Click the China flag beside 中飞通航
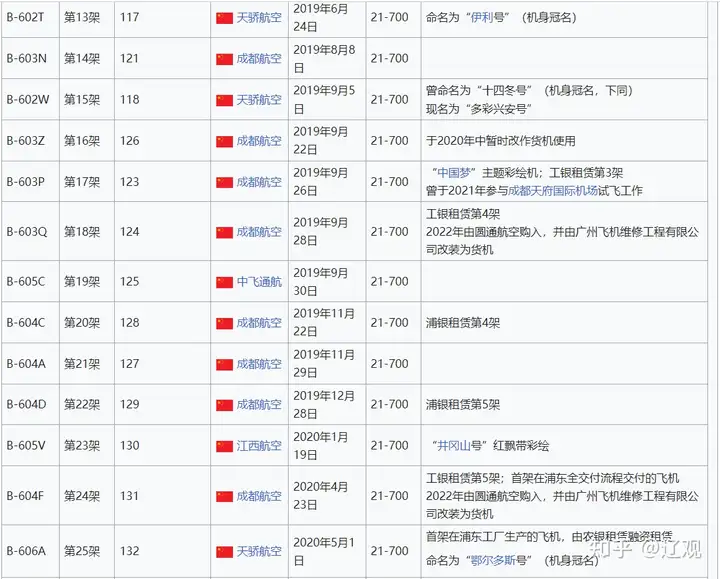This screenshot has width=720, height=579. [225, 282]
